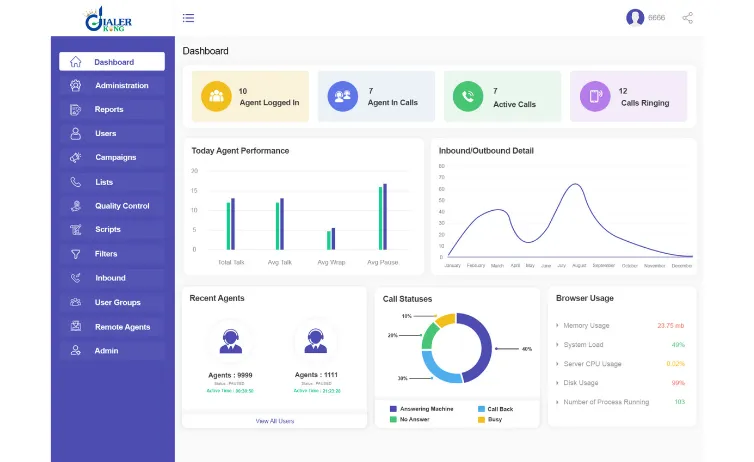Viewport: 754px width, 462px height.
Task: Click the Reports document icon
Action: 75,110
